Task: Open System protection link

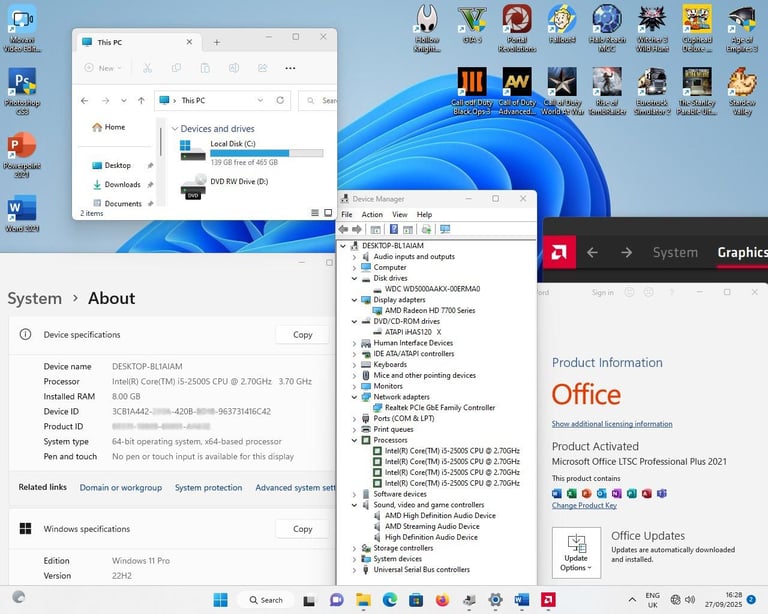Action: (209, 488)
